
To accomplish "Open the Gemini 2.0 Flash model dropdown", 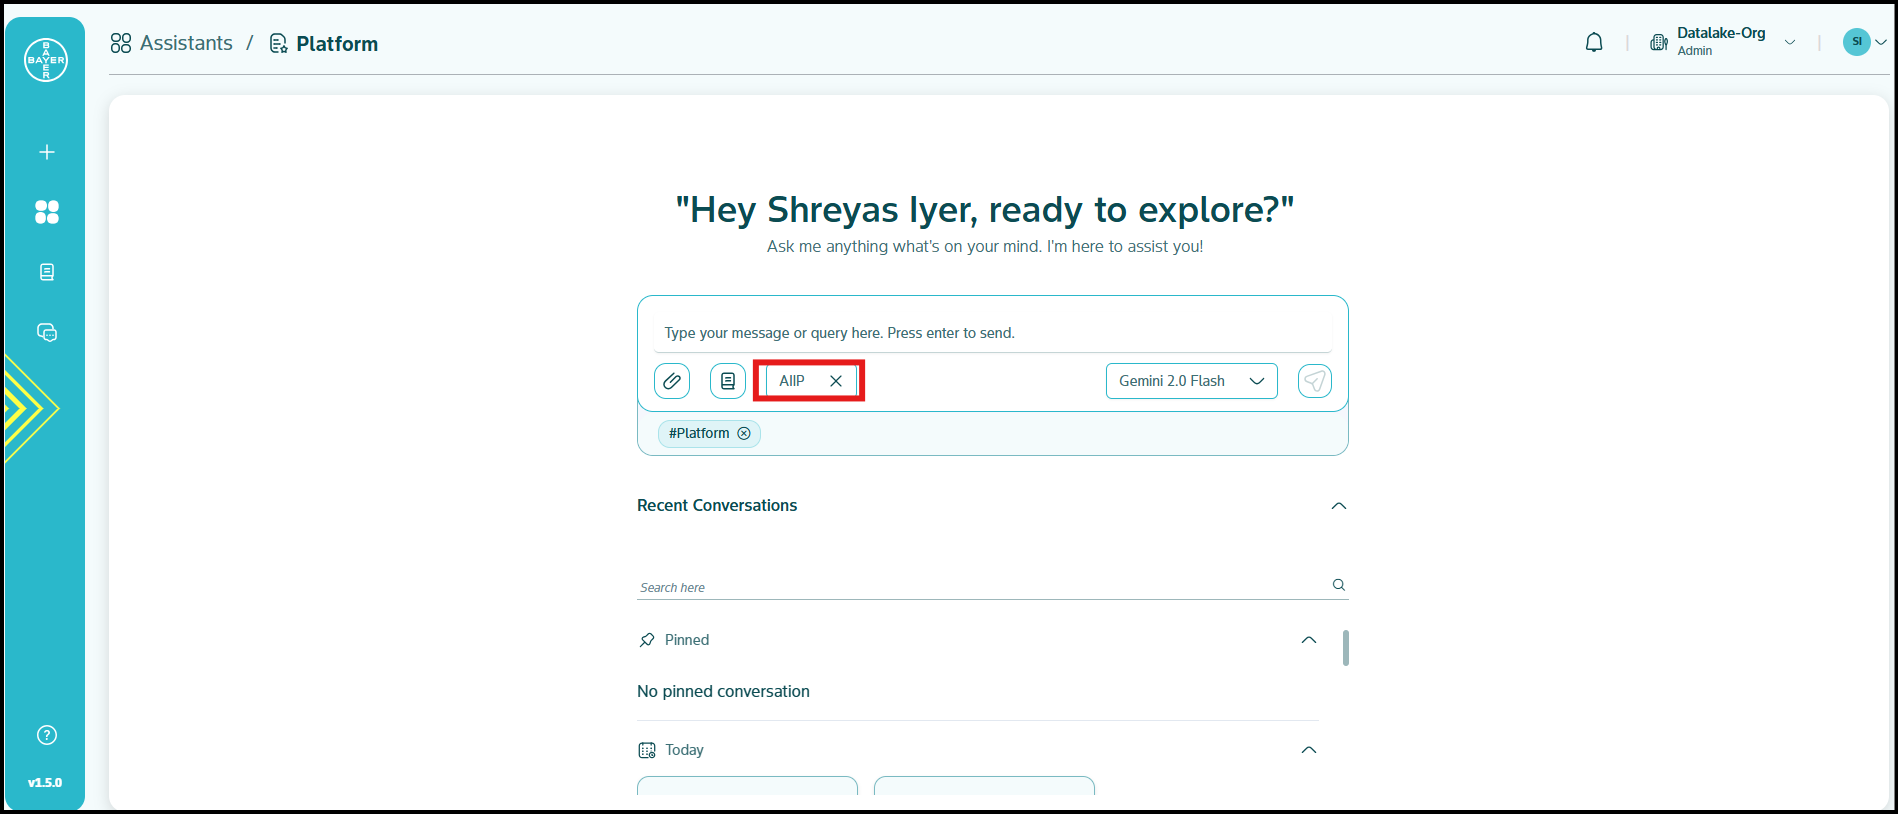I will coord(1191,381).
